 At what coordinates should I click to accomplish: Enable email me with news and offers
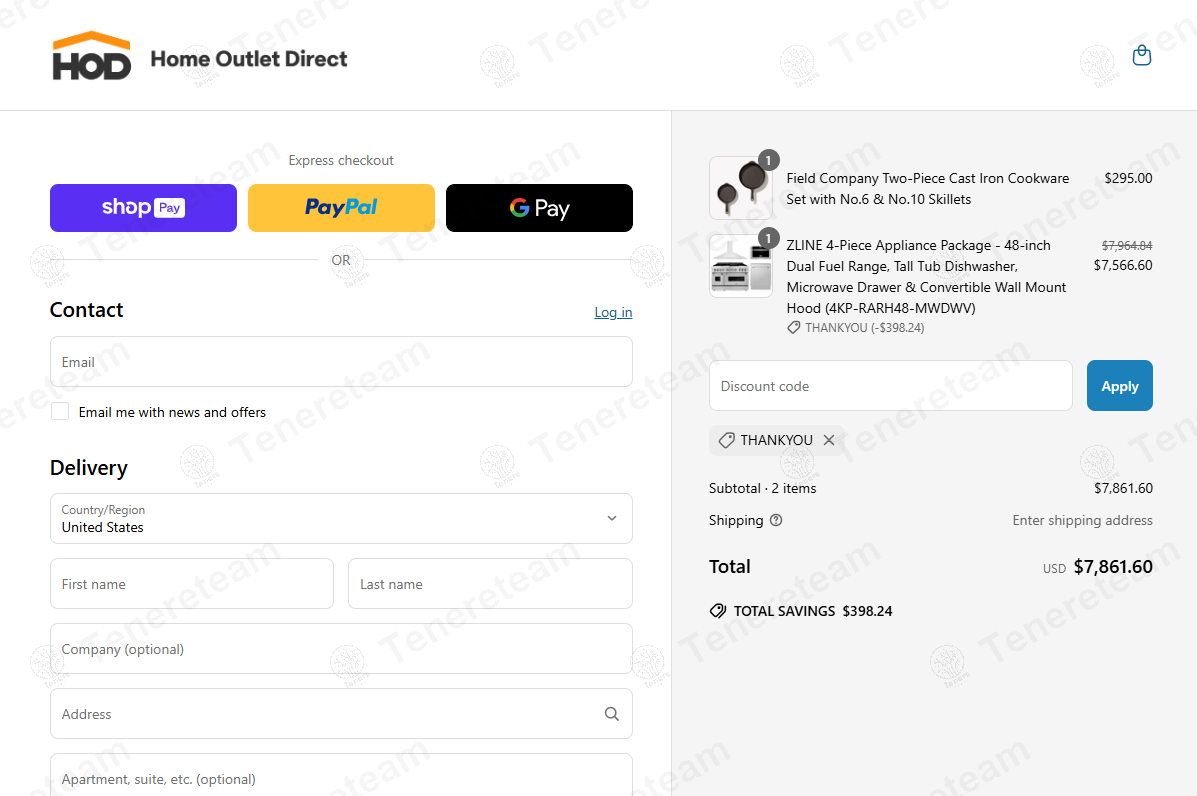tap(60, 412)
